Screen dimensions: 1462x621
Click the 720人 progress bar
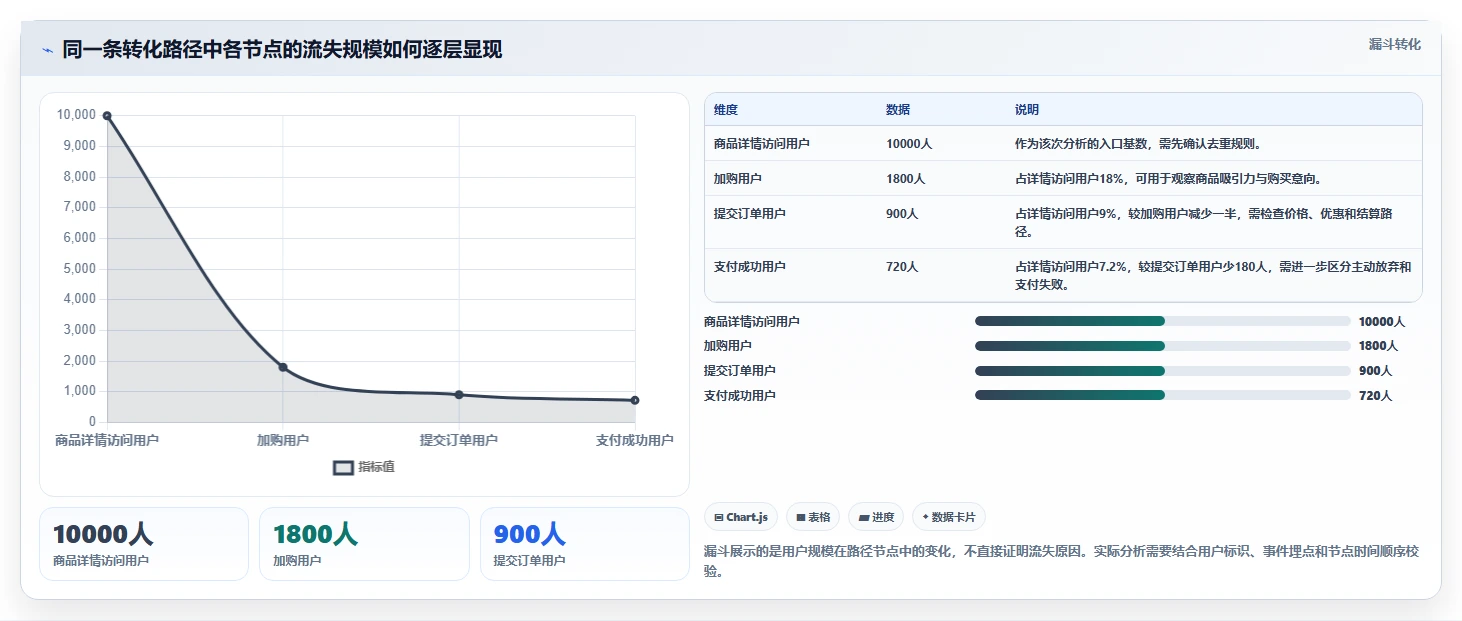pyautogui.click(x=1162, y=395)
